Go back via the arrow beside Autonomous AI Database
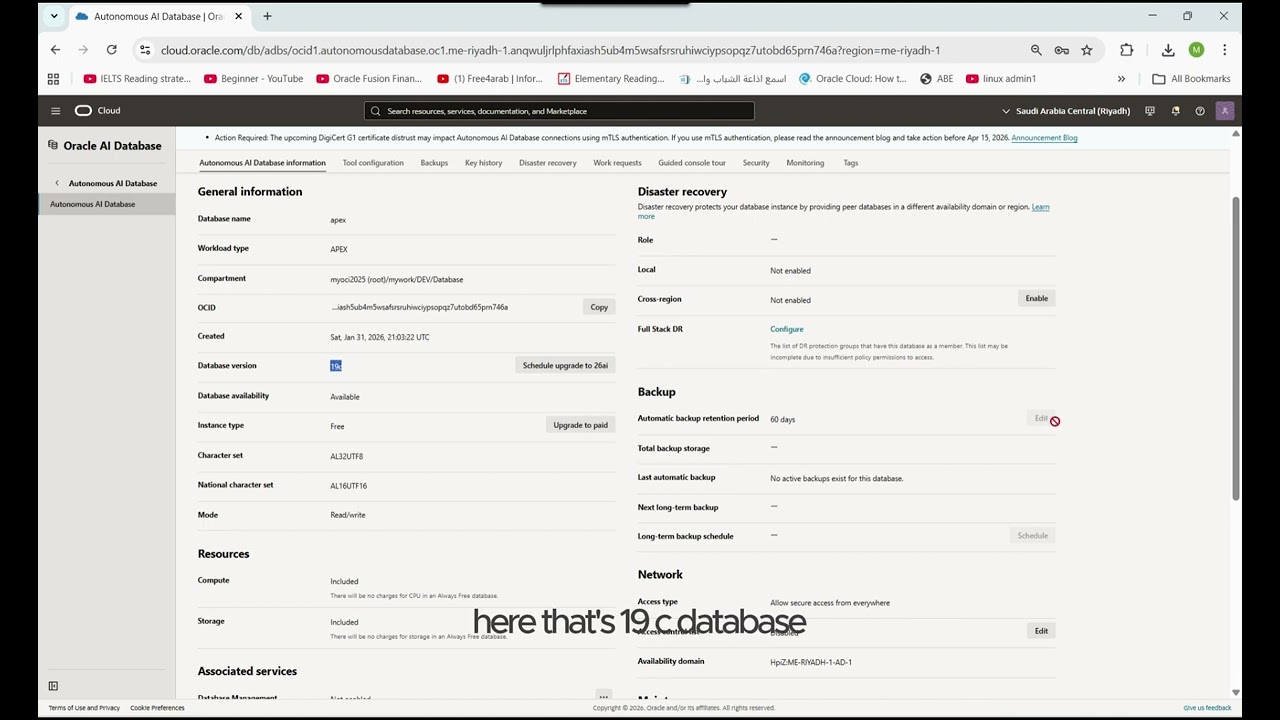Screen dimensions: 1280x720 pyautogui.click(x=57, y=183)
